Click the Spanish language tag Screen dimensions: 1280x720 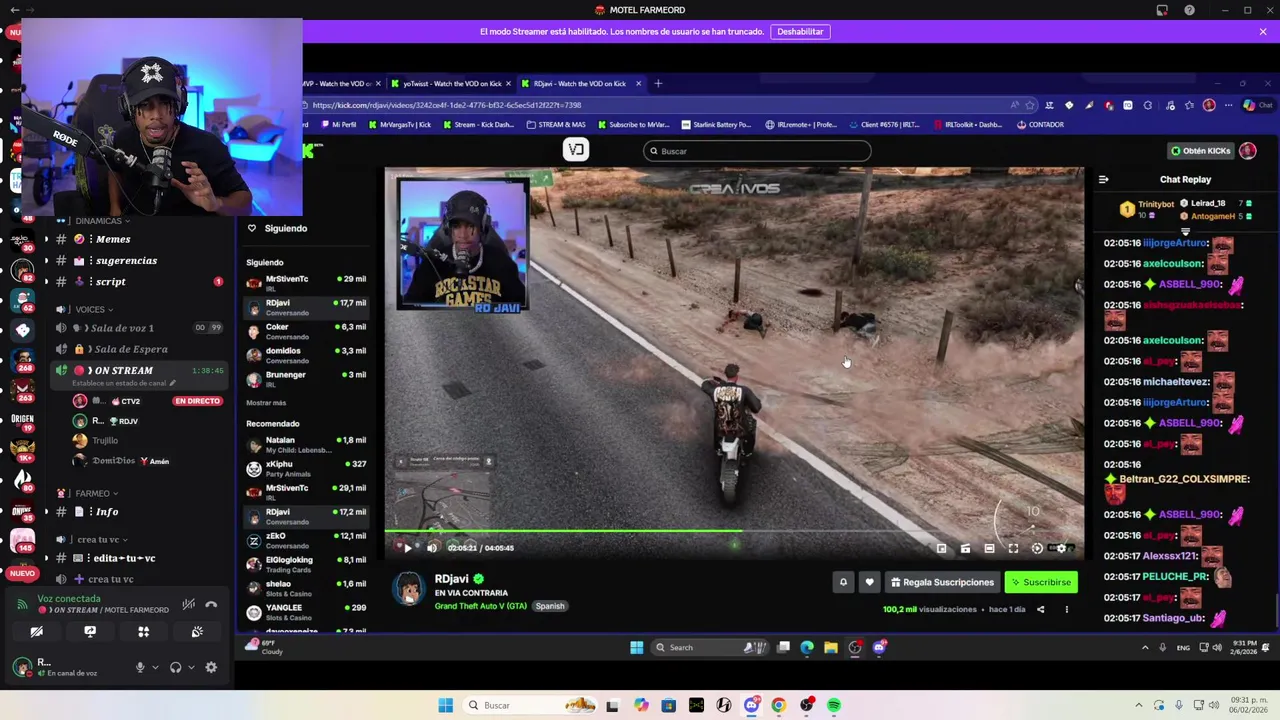point(550,606)
